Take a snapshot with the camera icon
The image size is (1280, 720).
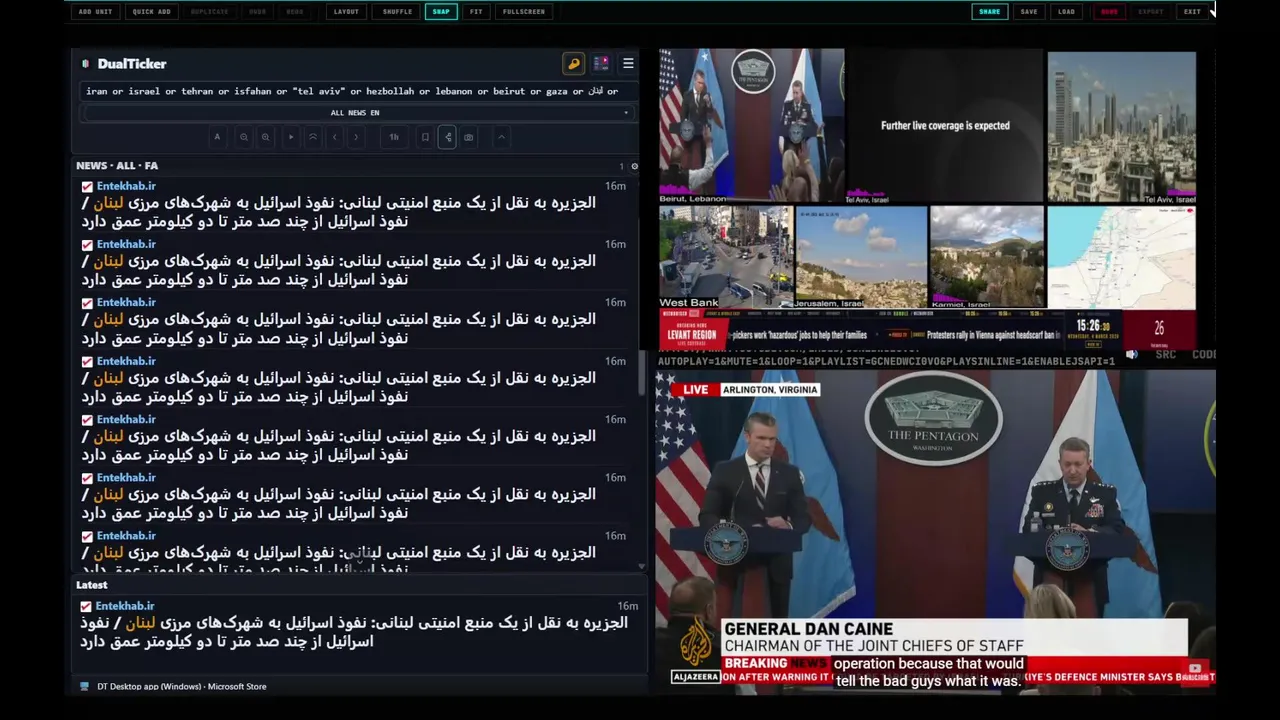(469, 137)
